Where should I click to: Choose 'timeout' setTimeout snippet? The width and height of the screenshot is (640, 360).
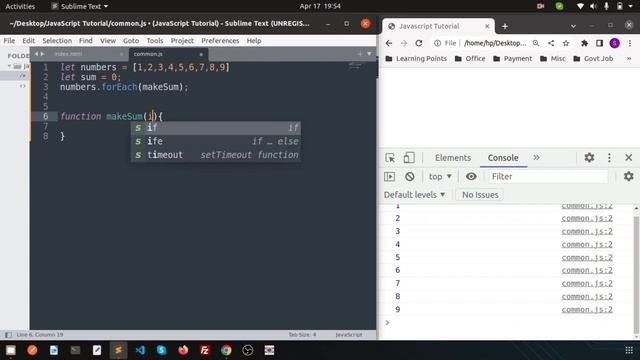216,155
